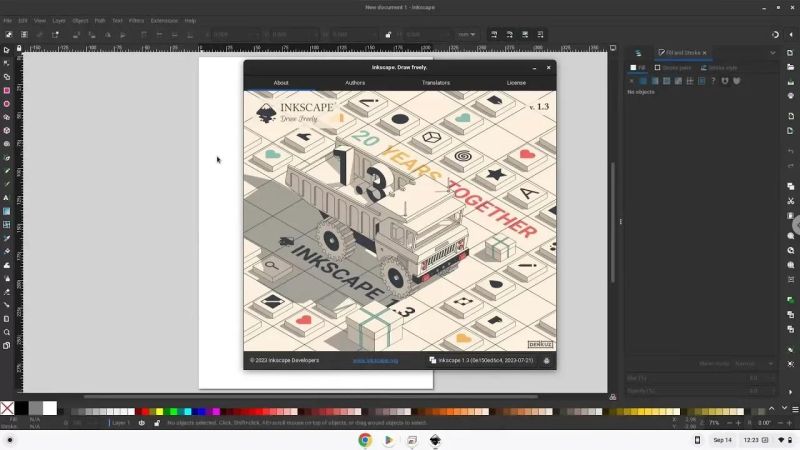Open the color palette menu button

point(795,409)
